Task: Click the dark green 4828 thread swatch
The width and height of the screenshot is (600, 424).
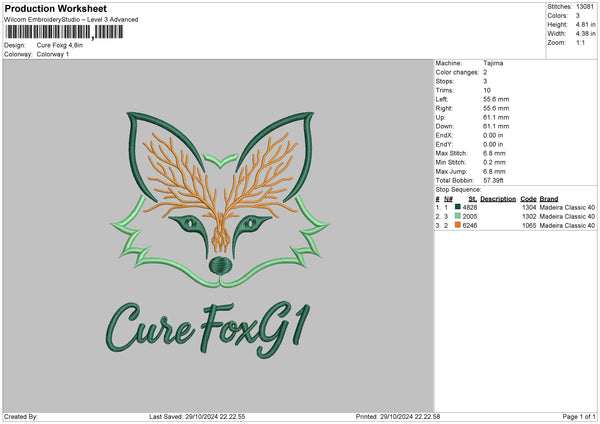Action: pos(457,206)
